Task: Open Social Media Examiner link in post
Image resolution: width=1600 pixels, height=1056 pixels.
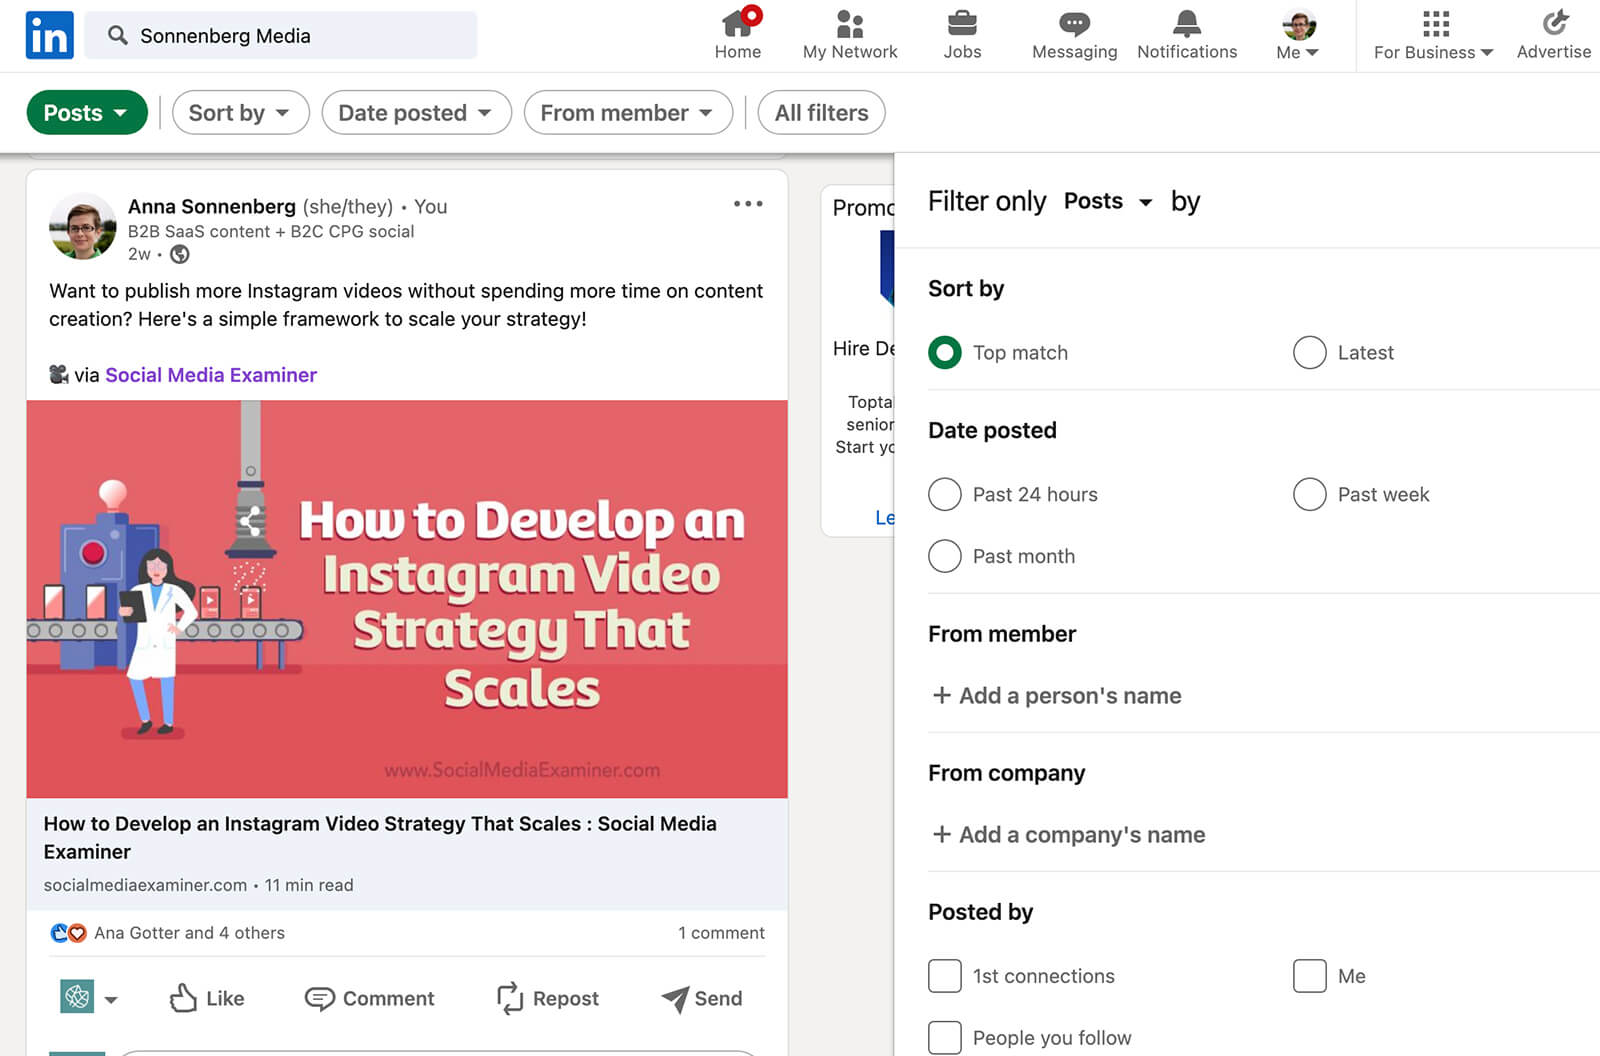Action: point(211,375)
